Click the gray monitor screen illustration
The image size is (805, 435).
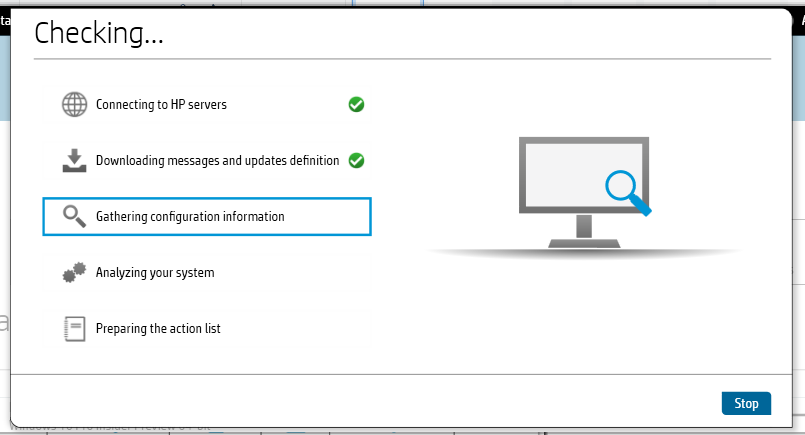[x=560, y=170]
